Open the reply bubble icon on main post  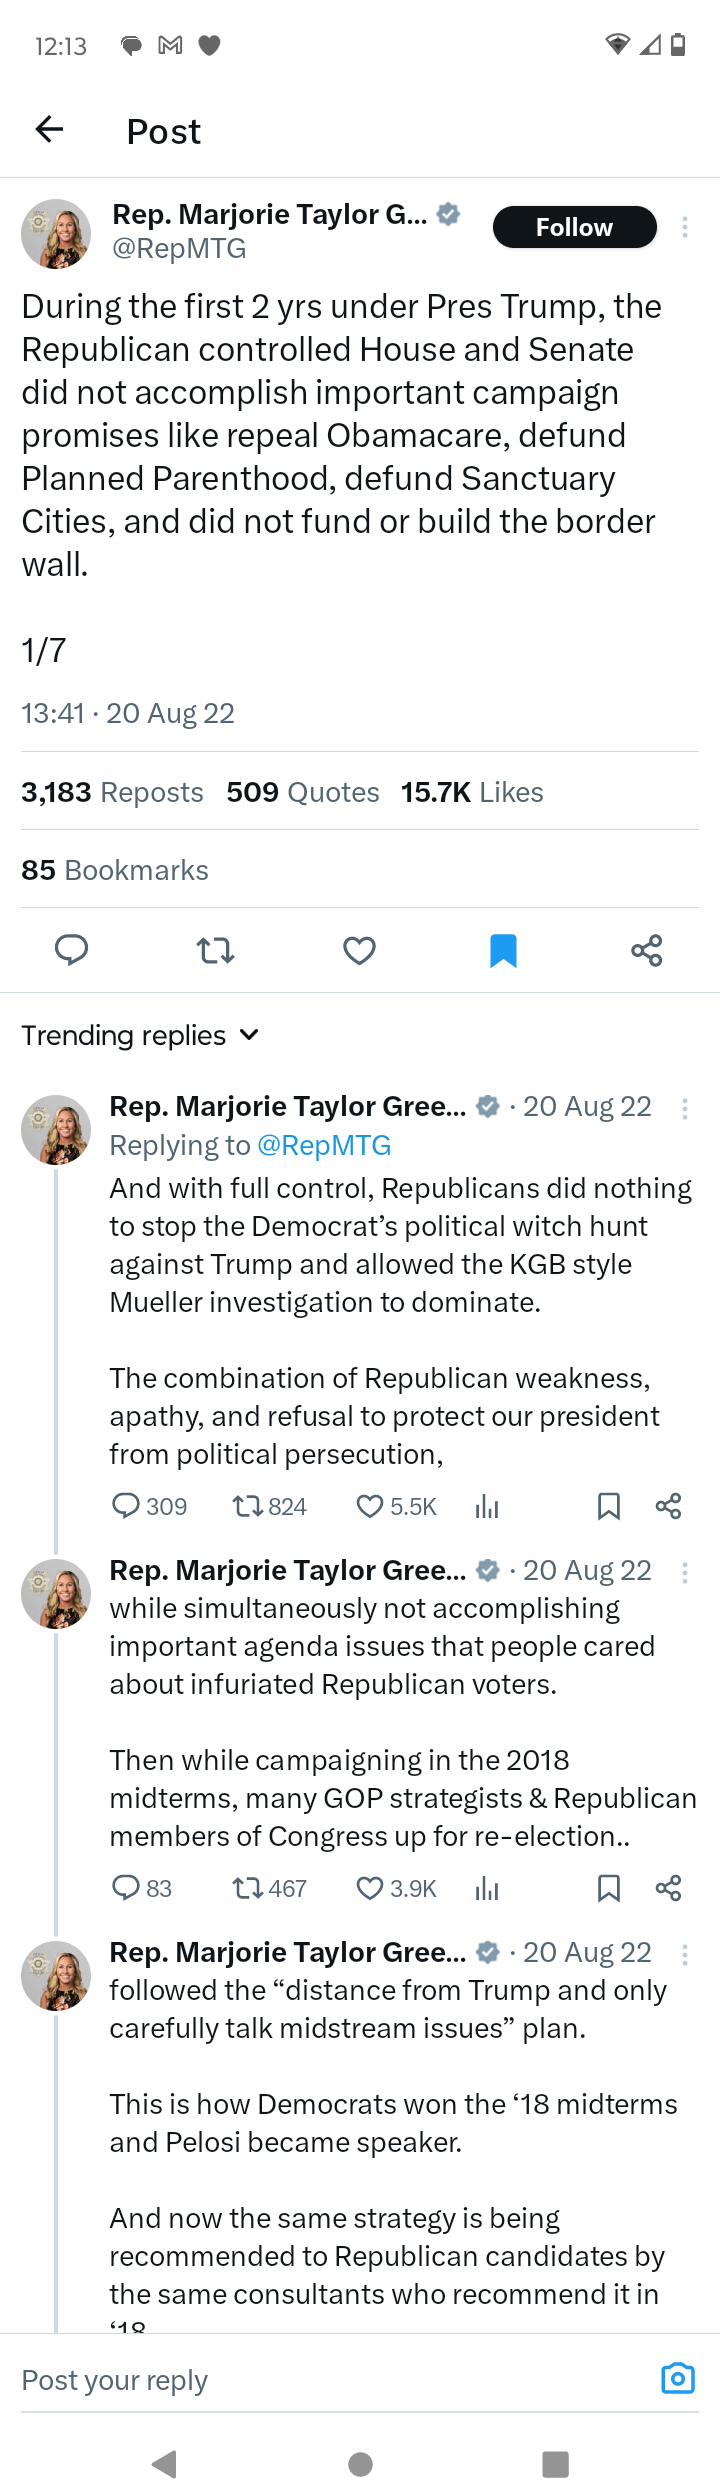click(x=71, y=949)
